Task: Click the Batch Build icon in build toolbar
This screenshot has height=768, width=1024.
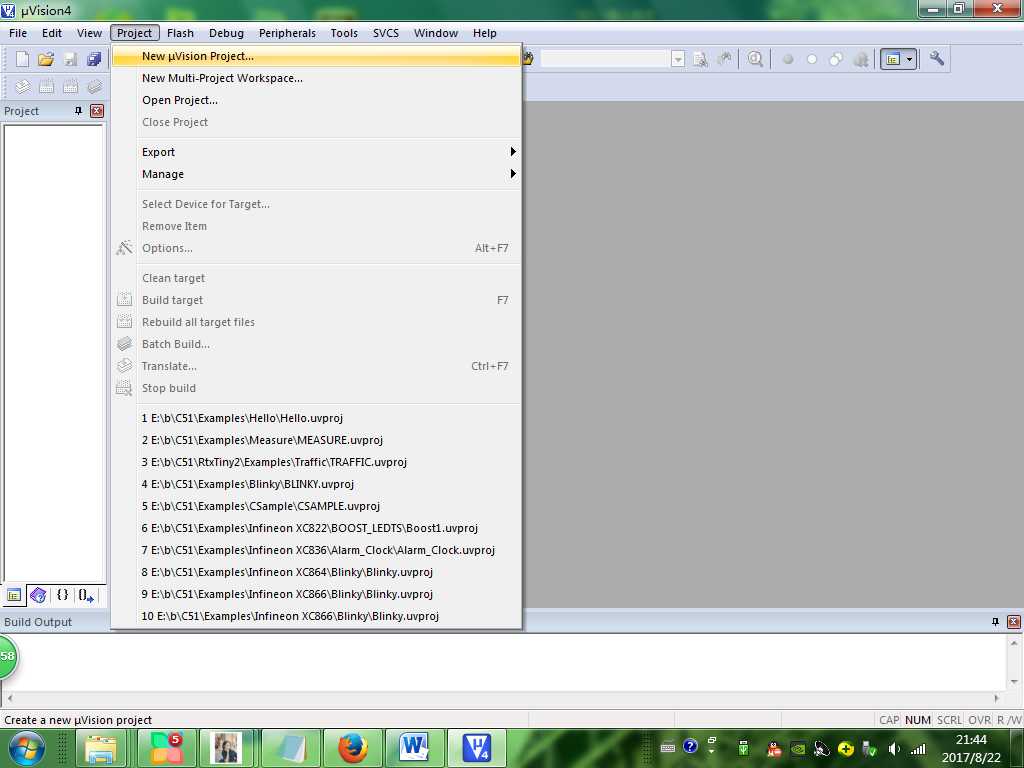Action: (95, 86)
